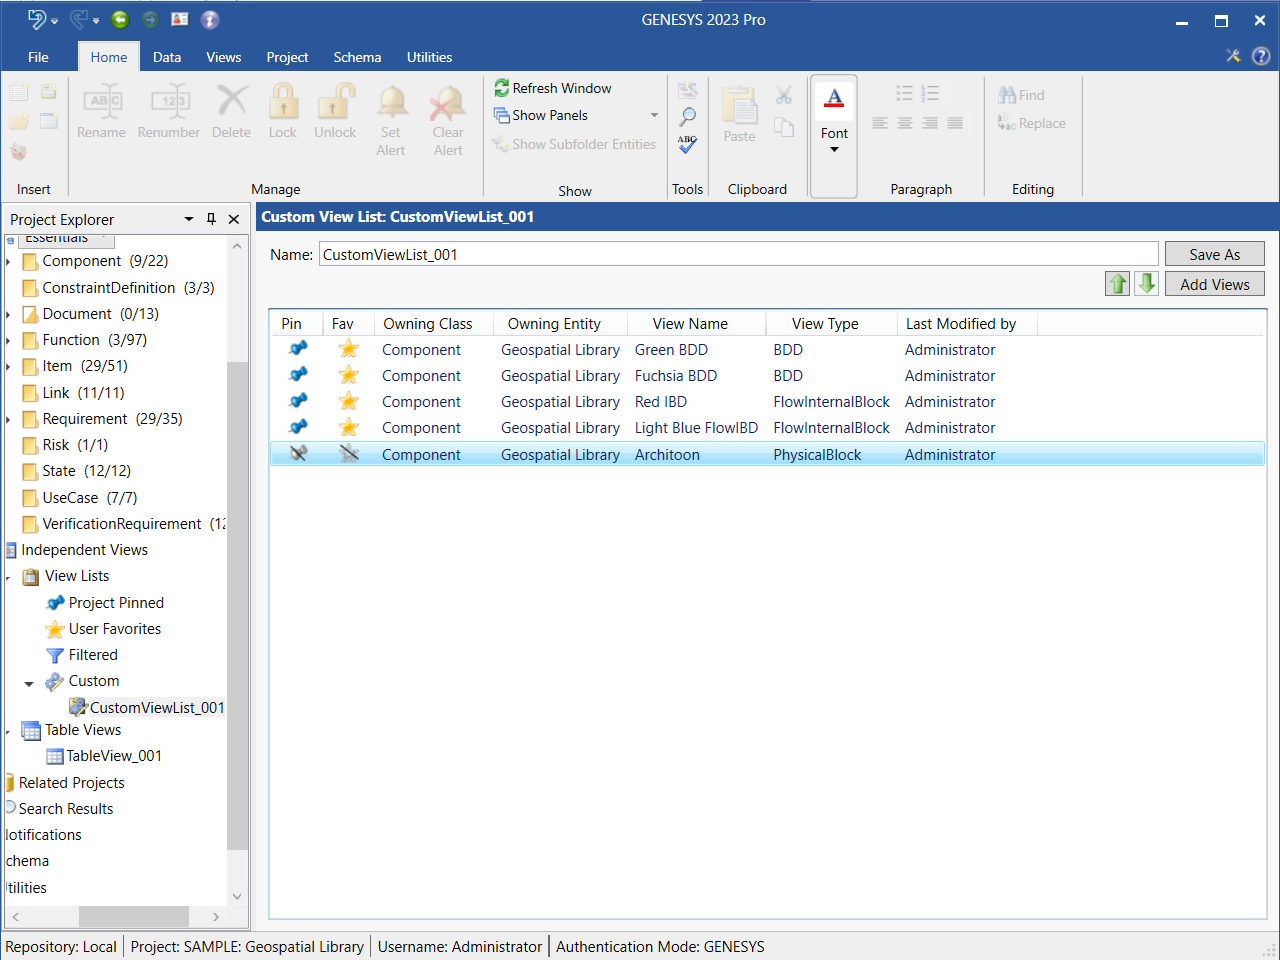
Task: Open Project Pinned view list
Action: (x=116, y=603)
